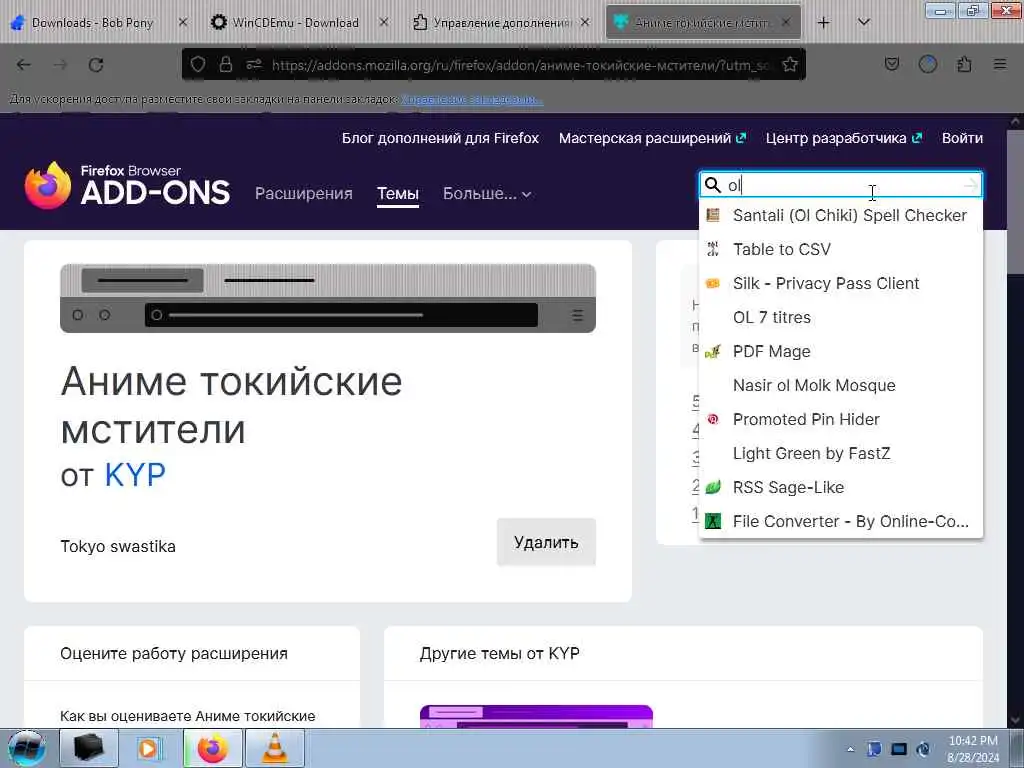The height and width of the screenshot is (768, 1024).
Task: Open the Windows Start button
Action: (27, 748)
